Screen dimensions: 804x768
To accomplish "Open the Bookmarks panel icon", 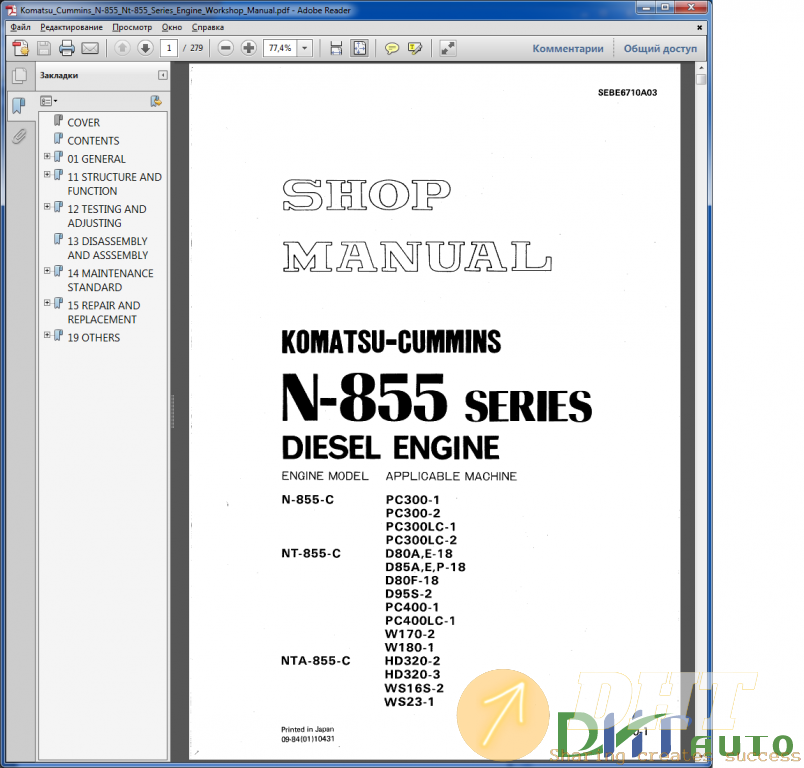I will coord(18,106).
